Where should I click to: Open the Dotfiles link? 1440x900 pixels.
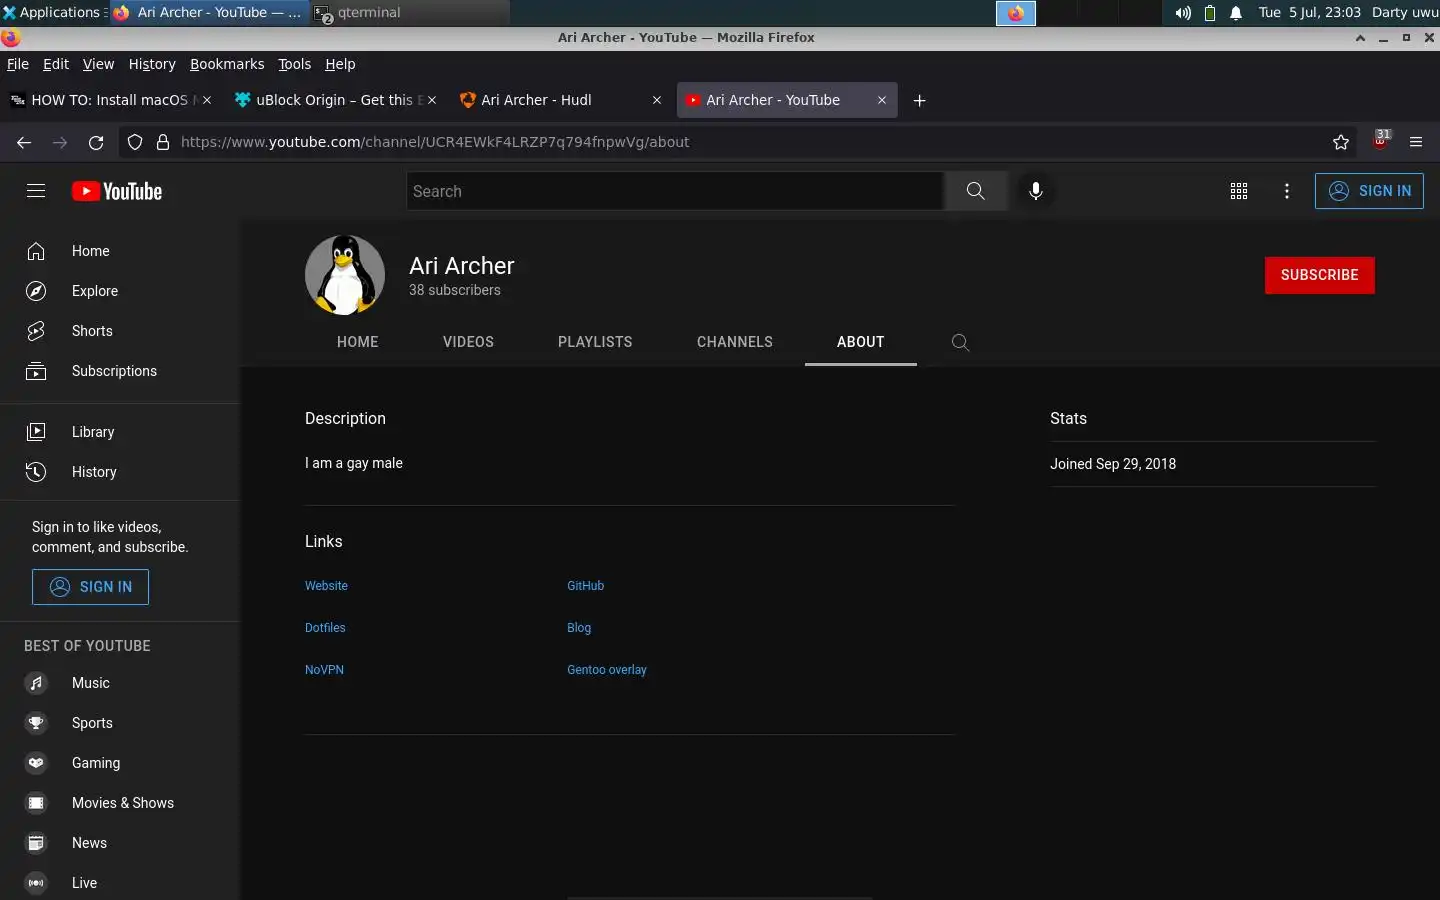(x=325, y=628)
